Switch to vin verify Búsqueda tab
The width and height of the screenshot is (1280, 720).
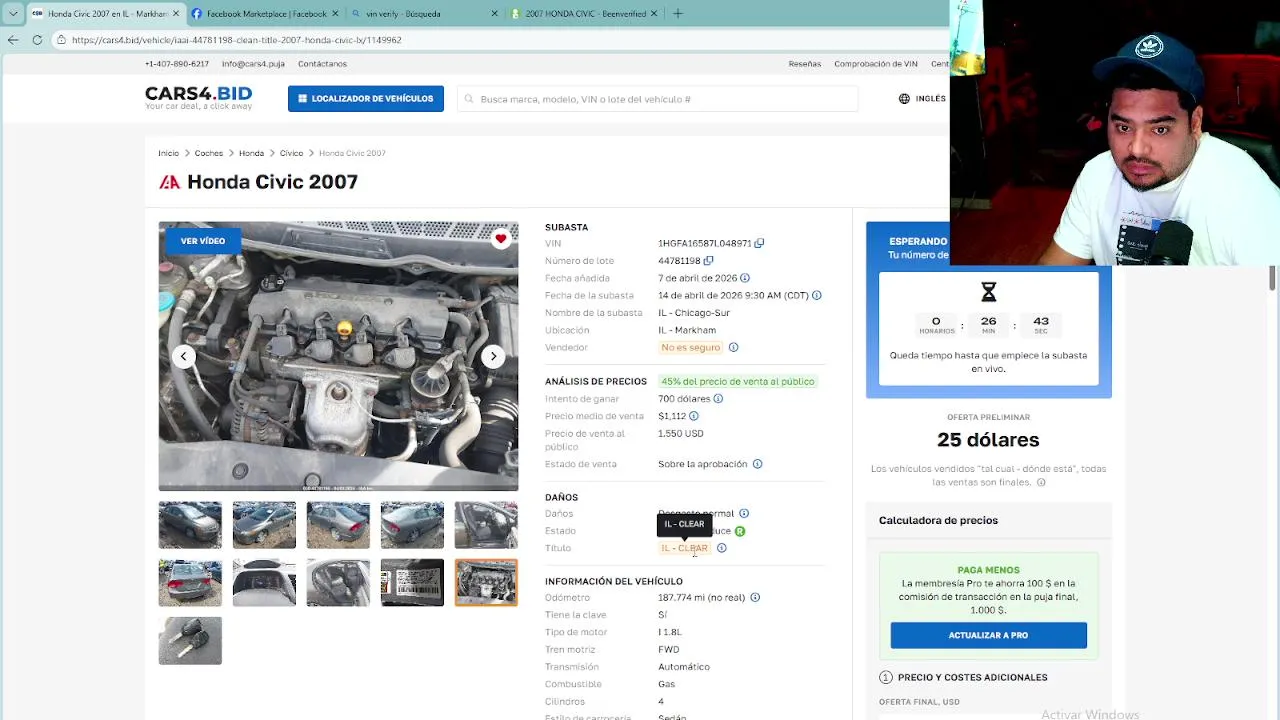[x=424, y=14]
